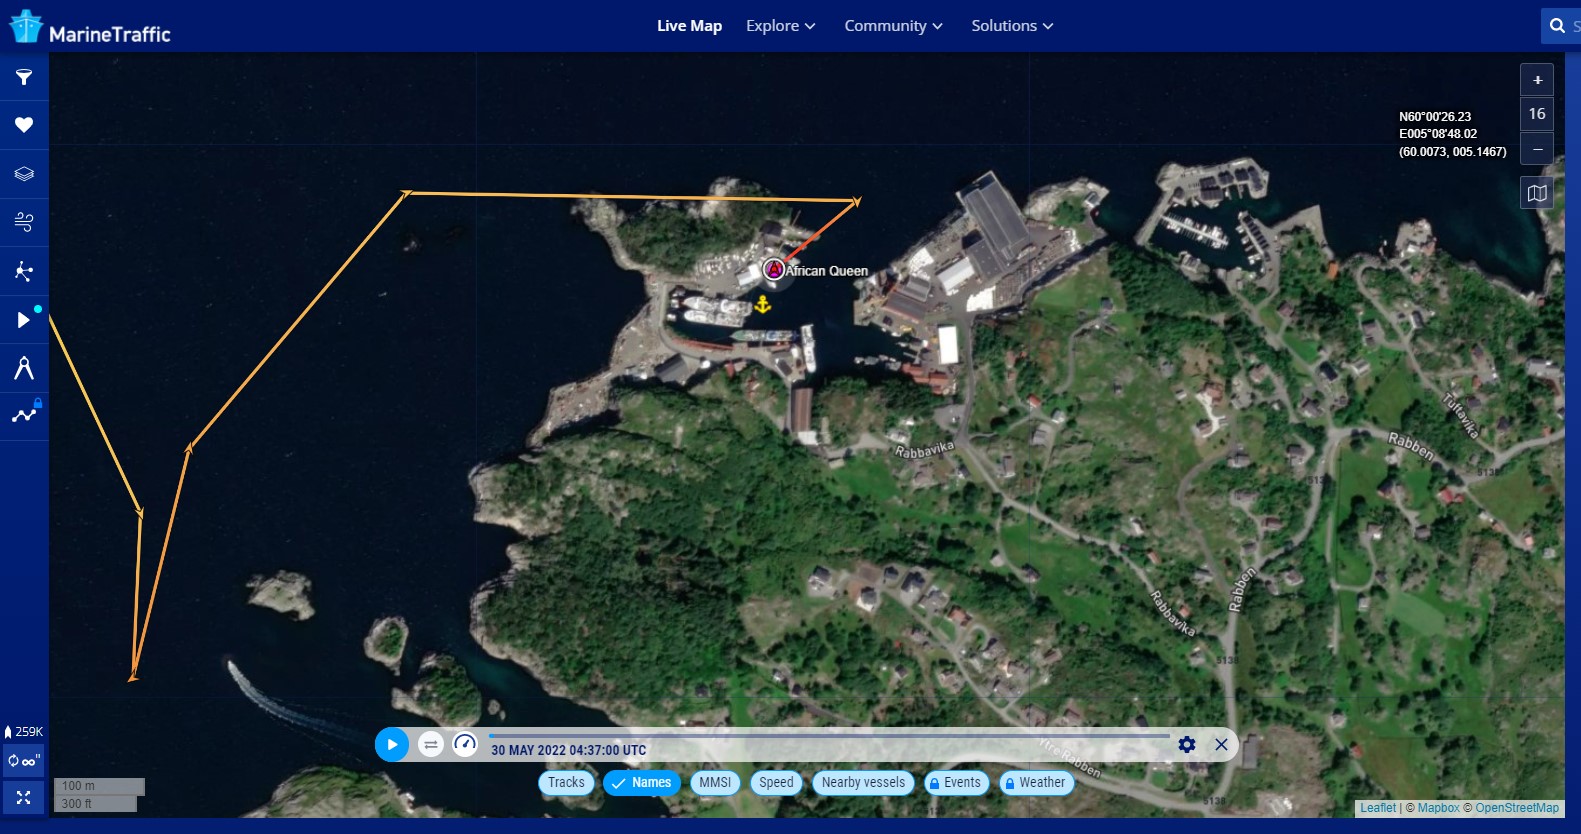Go to the Live Map tab
Image resolution: width=1581 pixels, height=834 pixels.
point(689,26)
